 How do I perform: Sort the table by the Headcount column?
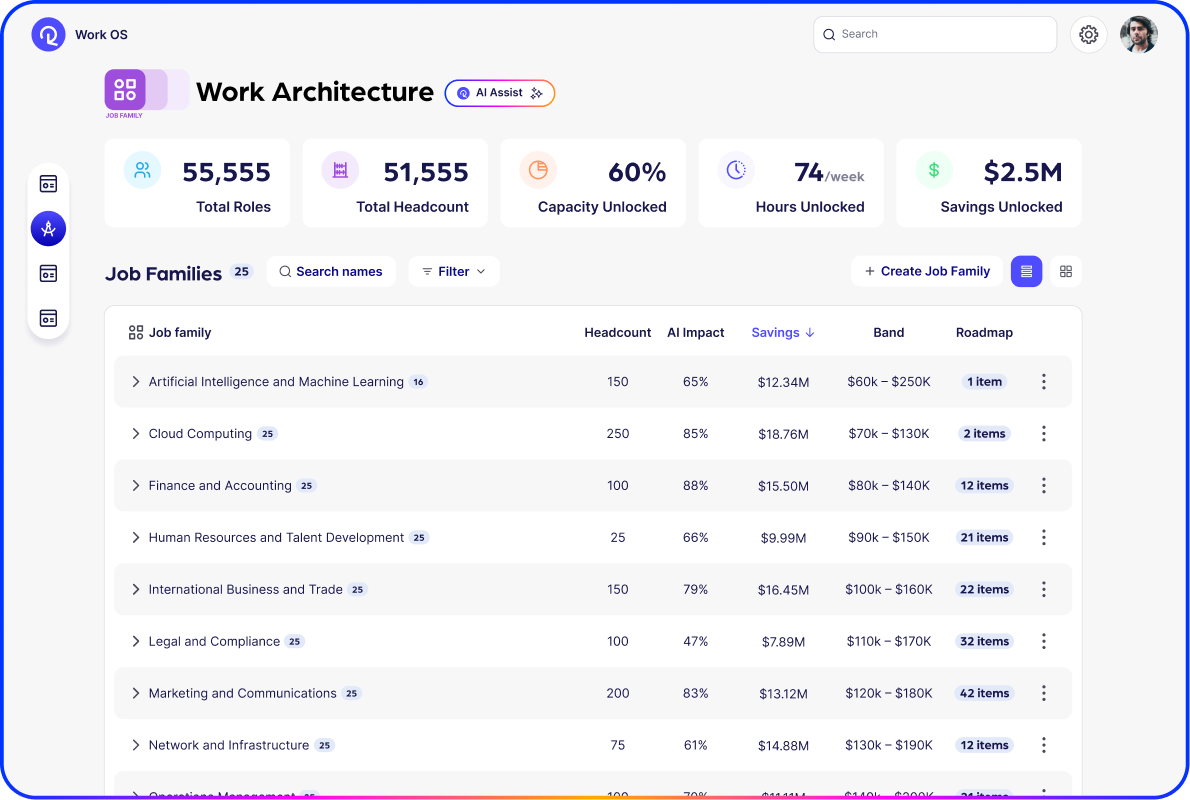point(617,332)
